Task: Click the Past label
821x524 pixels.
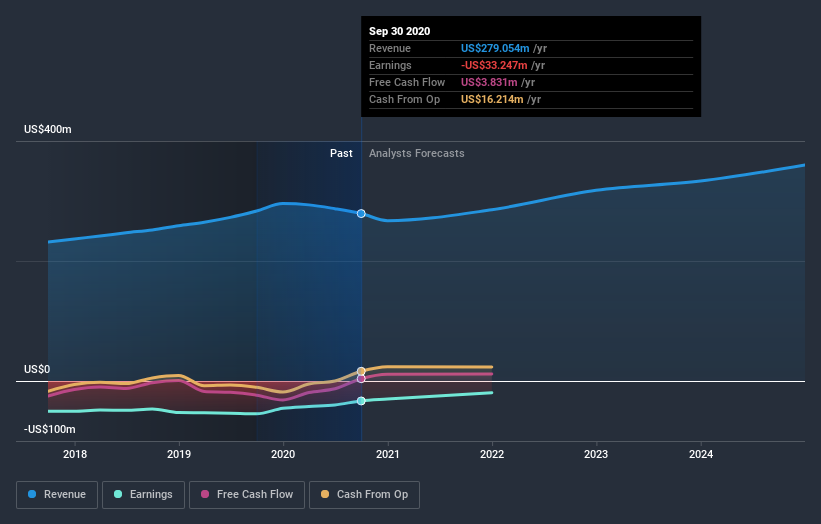Action: (341, 153)
